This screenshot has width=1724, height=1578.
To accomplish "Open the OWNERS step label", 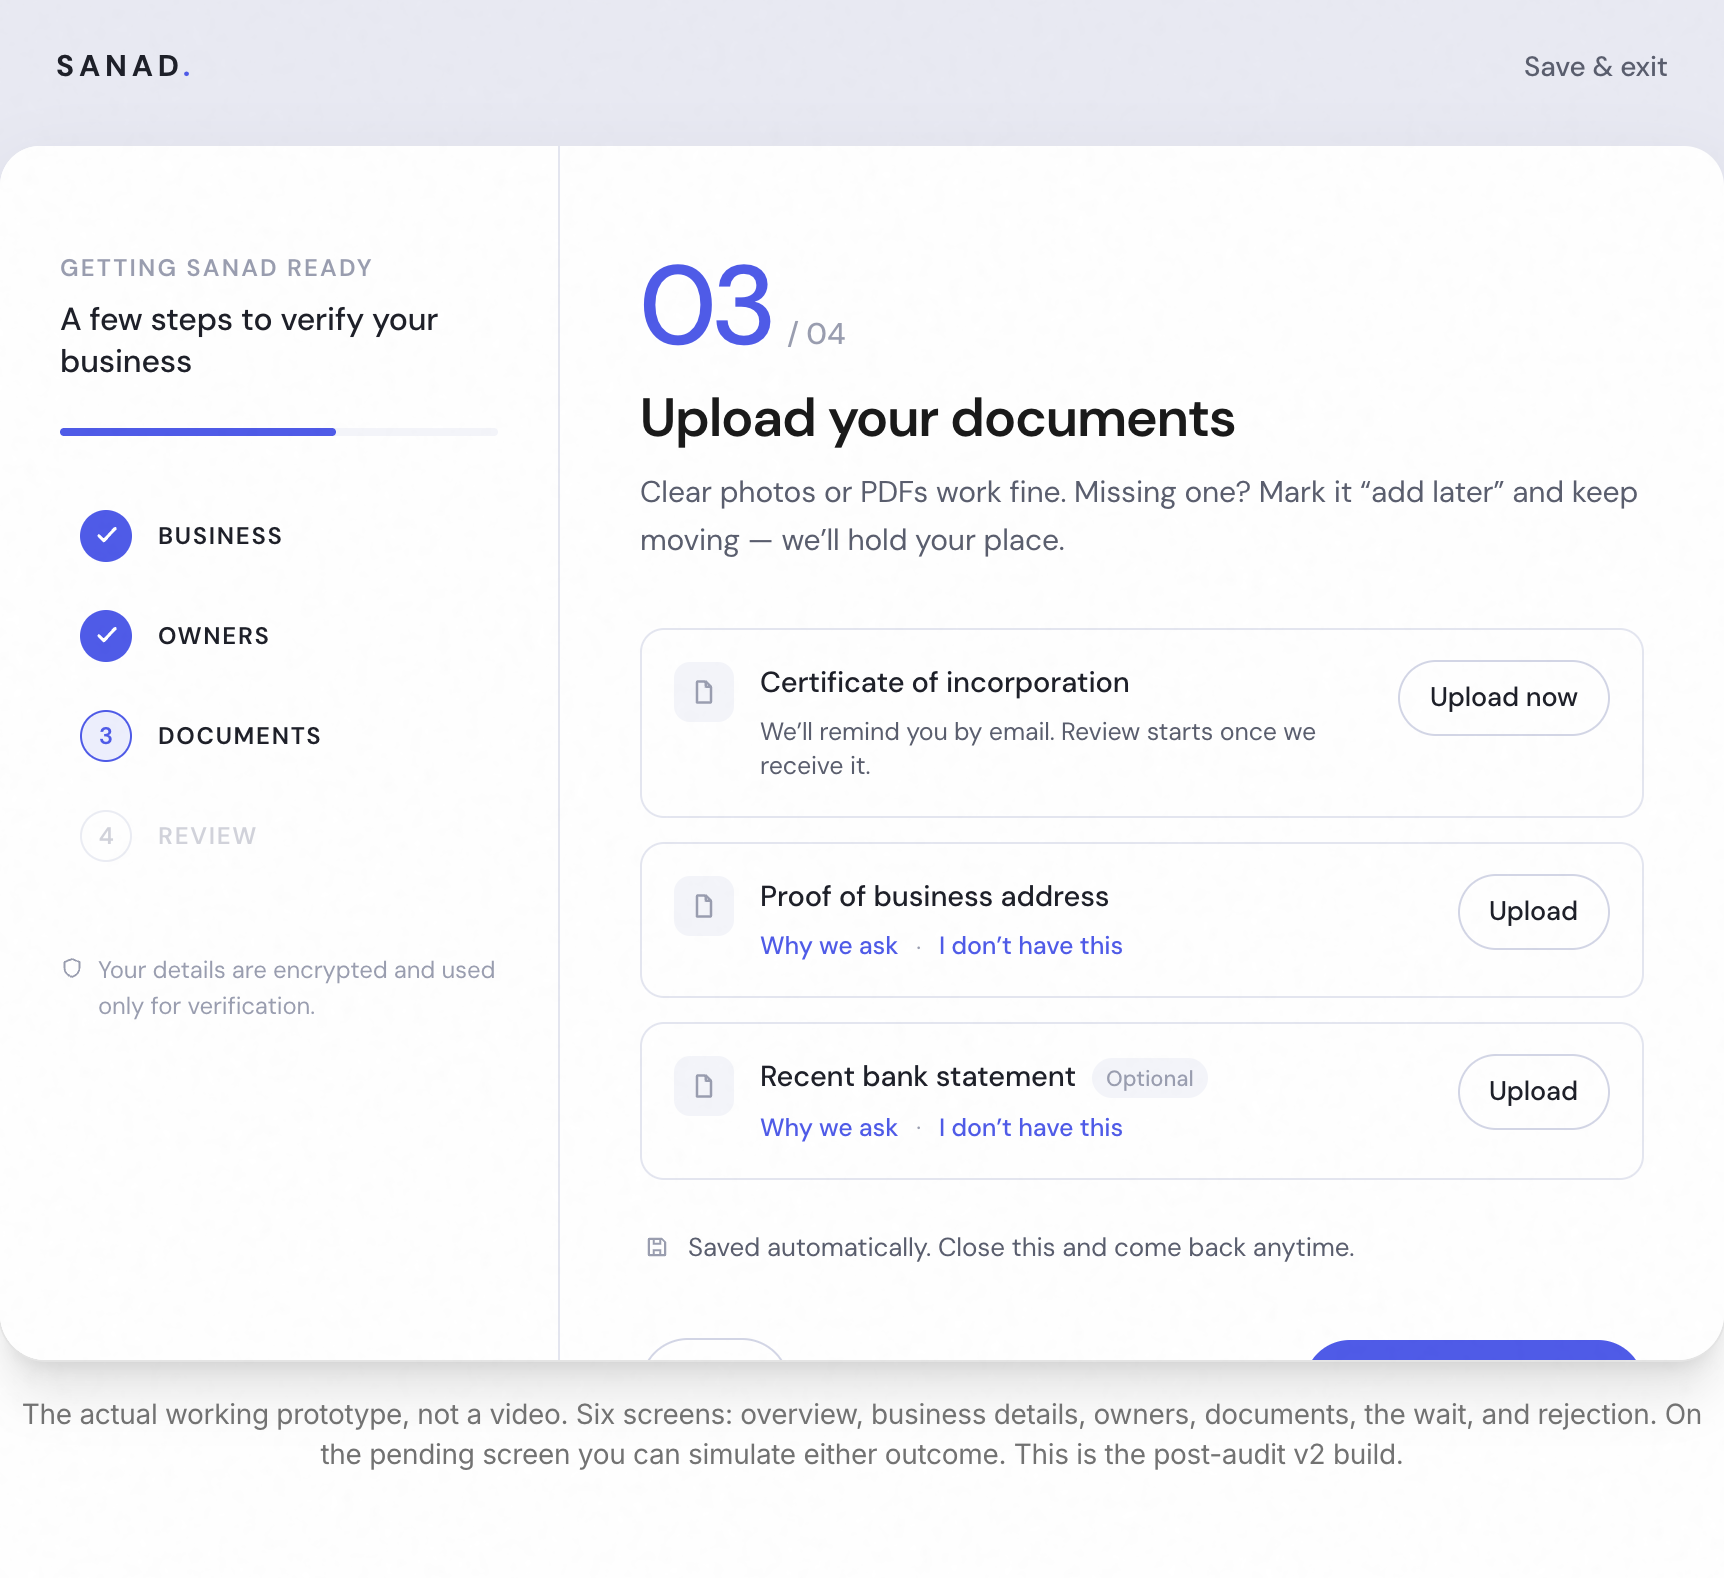I will pos(214,636).
